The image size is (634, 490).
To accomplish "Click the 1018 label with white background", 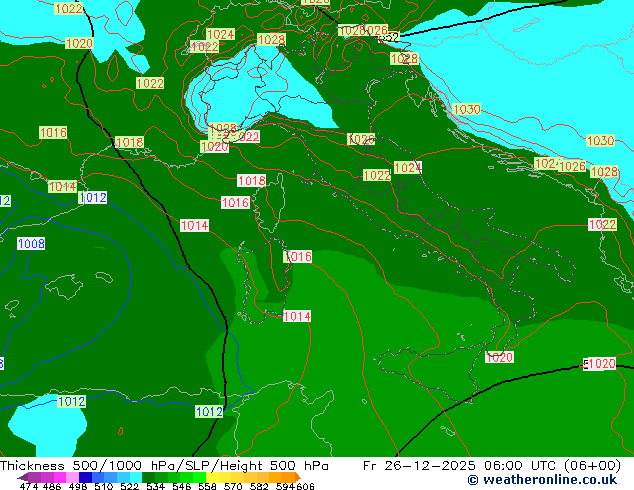I will coord(251,180).
